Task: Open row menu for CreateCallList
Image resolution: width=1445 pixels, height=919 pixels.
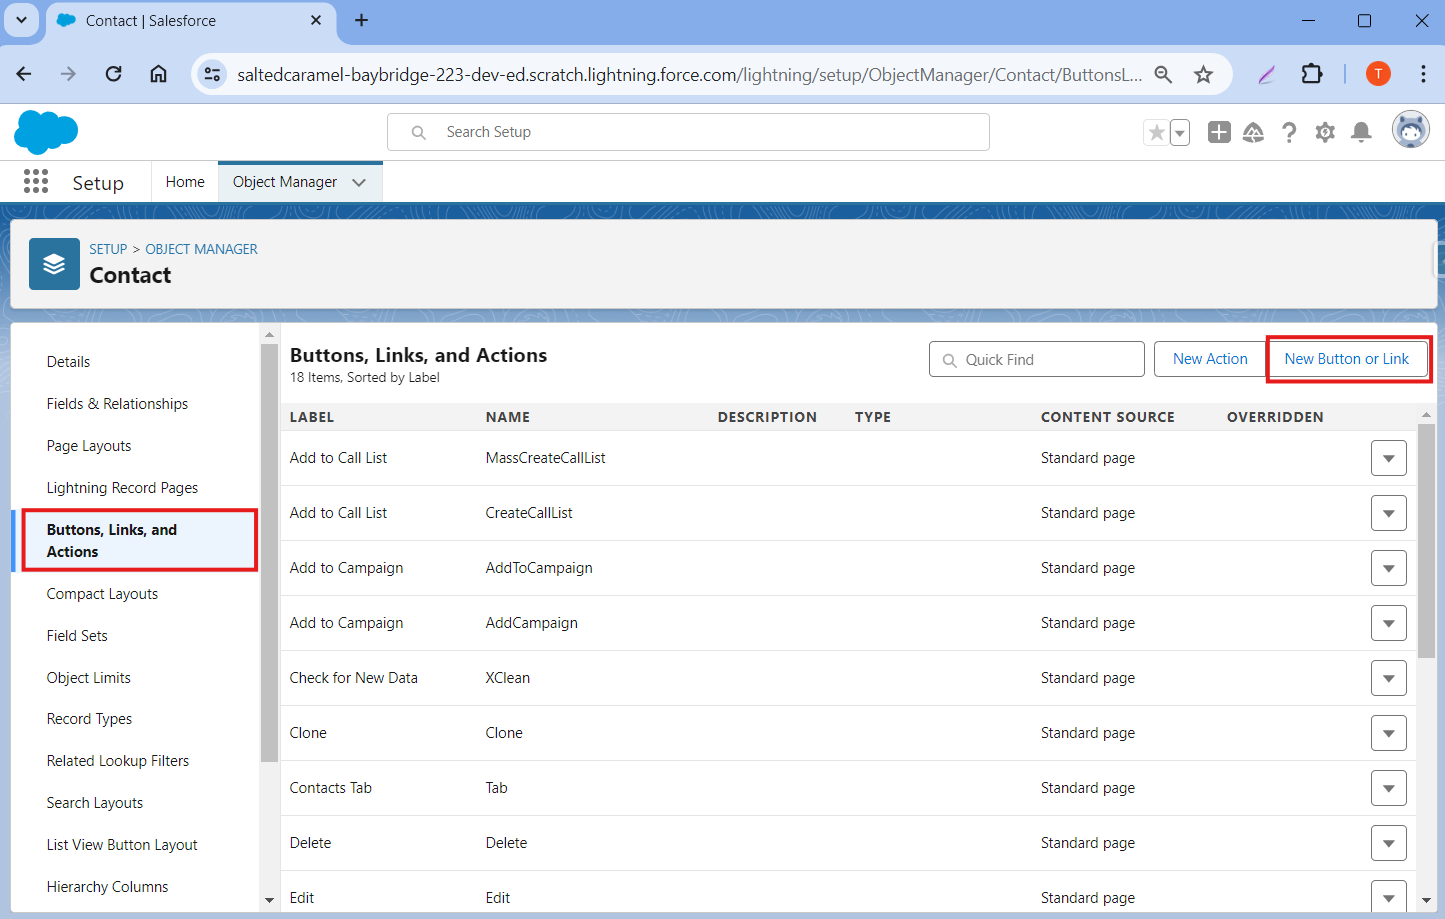Action: click(1388, 513)
